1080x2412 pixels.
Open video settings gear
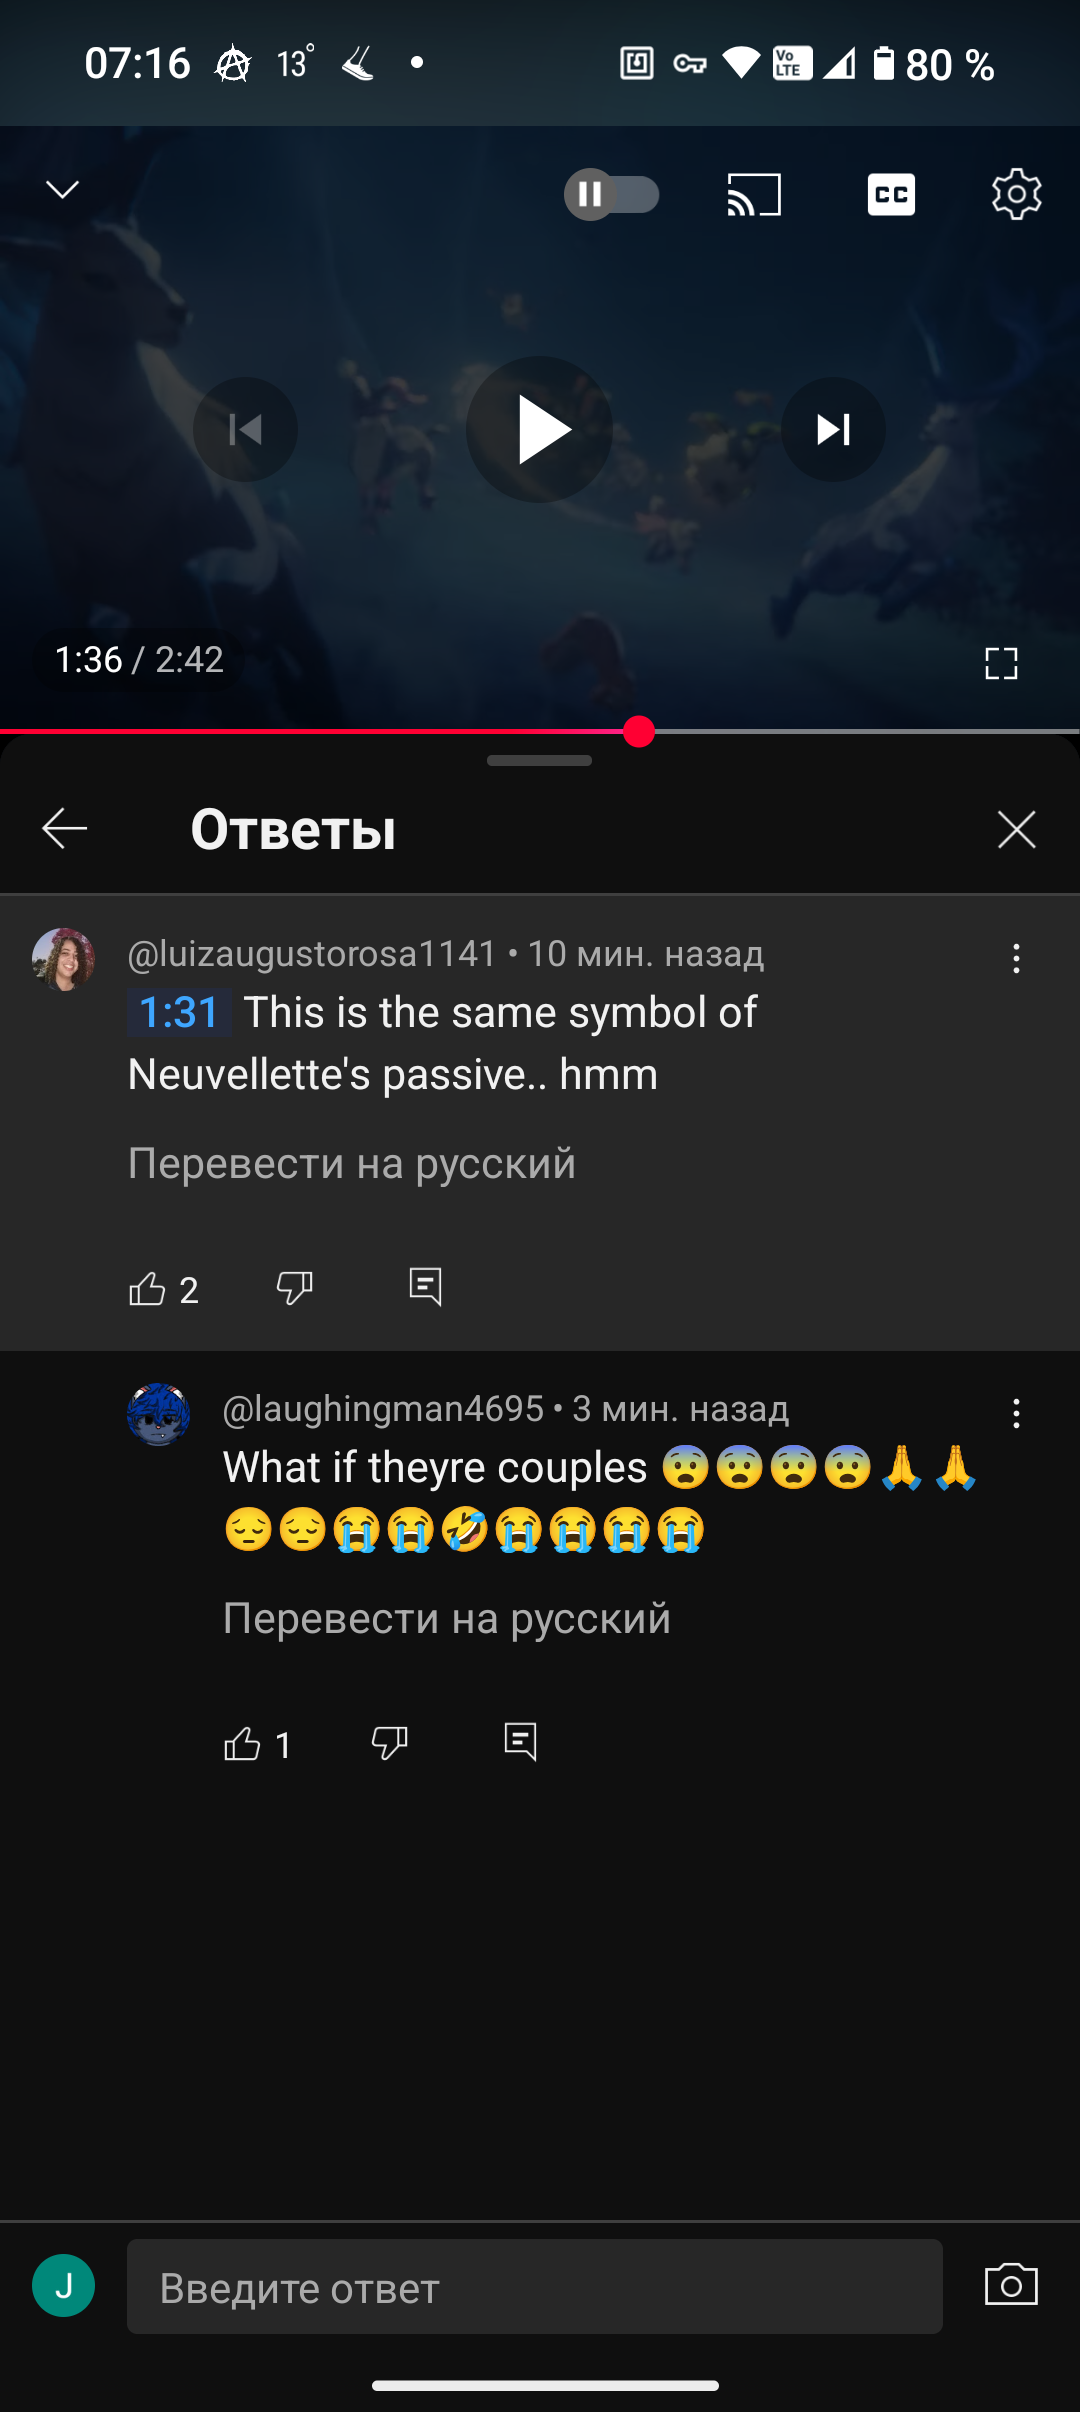pos(1016,194)
